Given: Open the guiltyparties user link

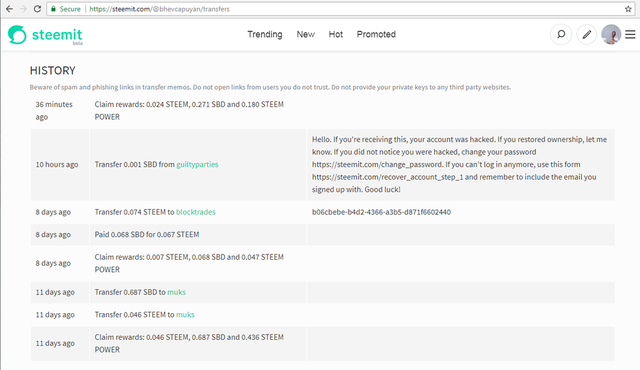Looking at the screenshot, I should [197, 164].
